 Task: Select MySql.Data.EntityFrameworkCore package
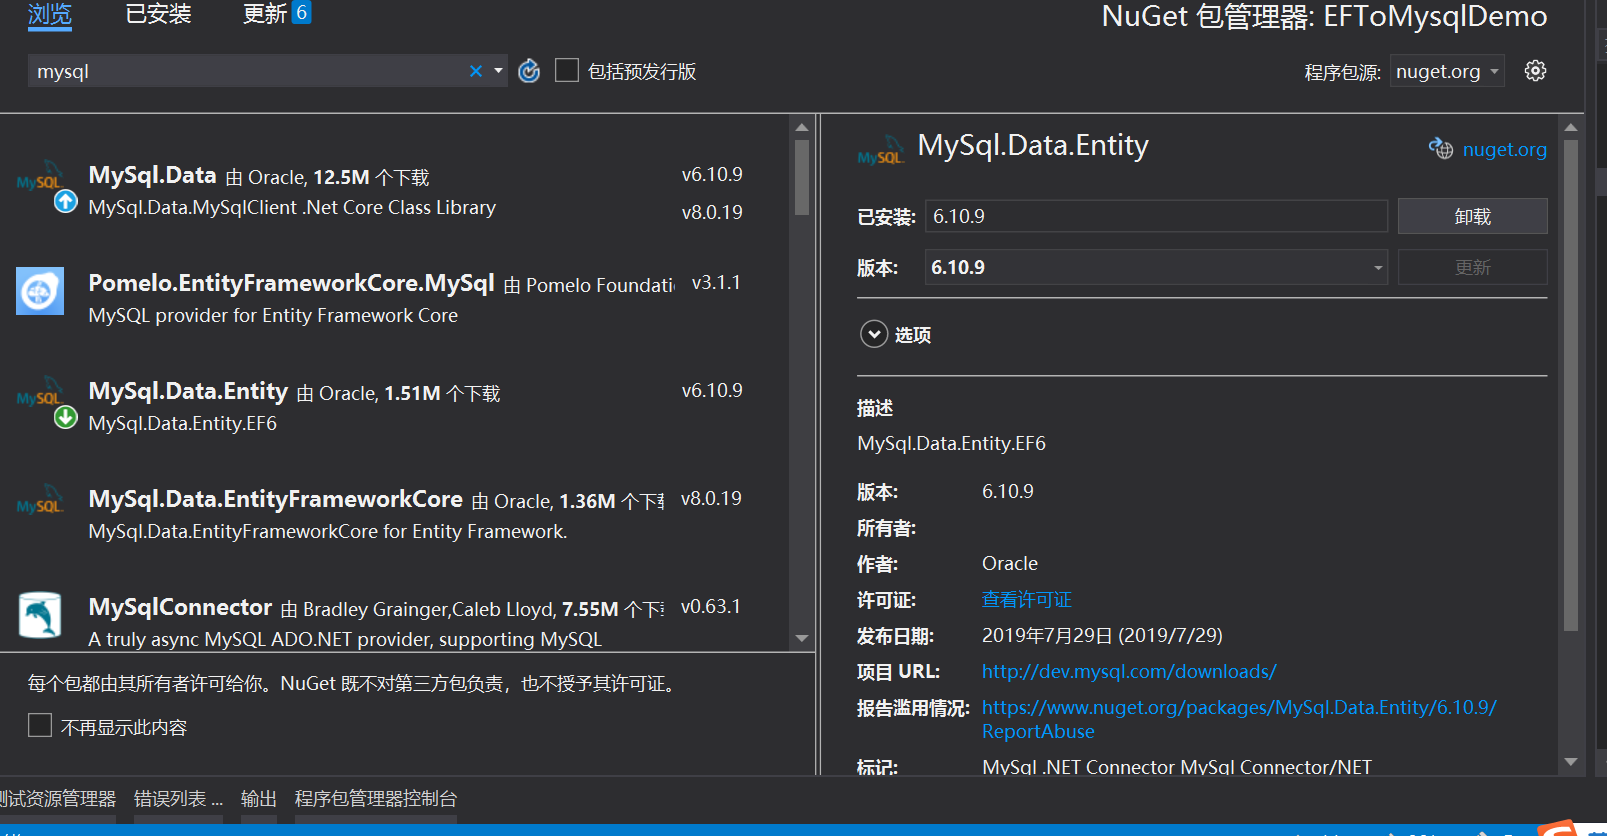(x=395, y=514)
